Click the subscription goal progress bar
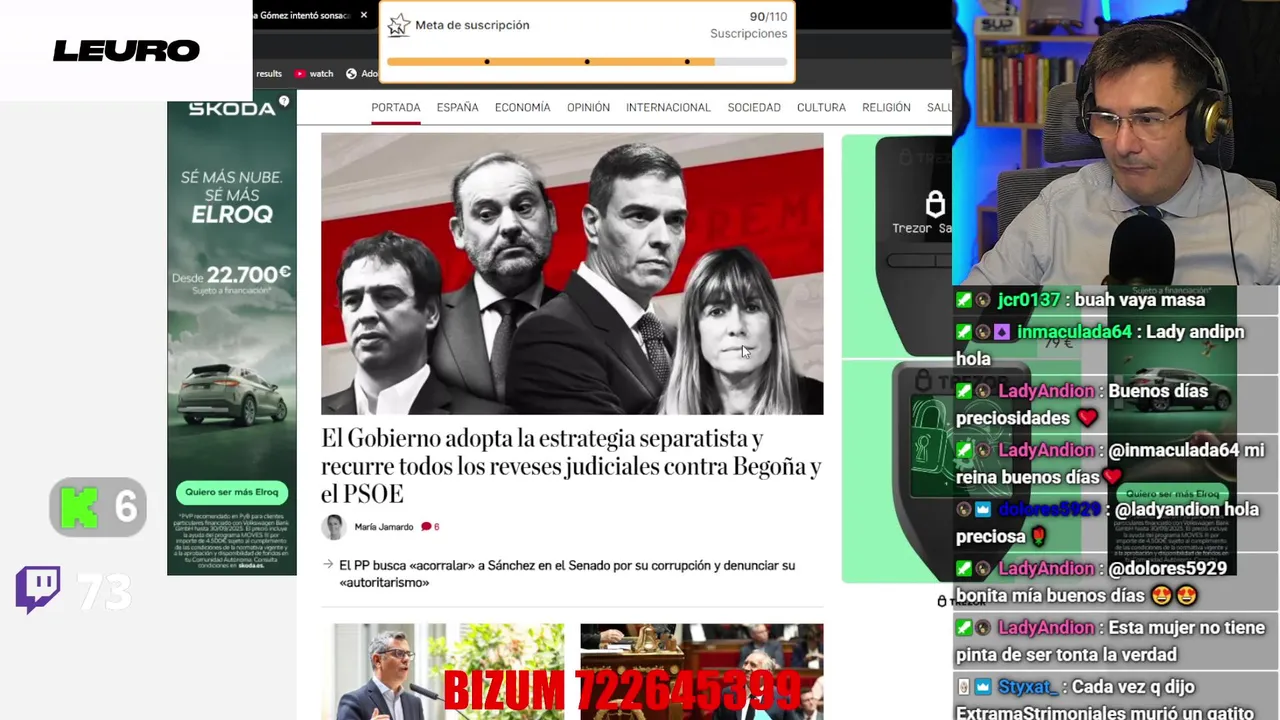 587,62
